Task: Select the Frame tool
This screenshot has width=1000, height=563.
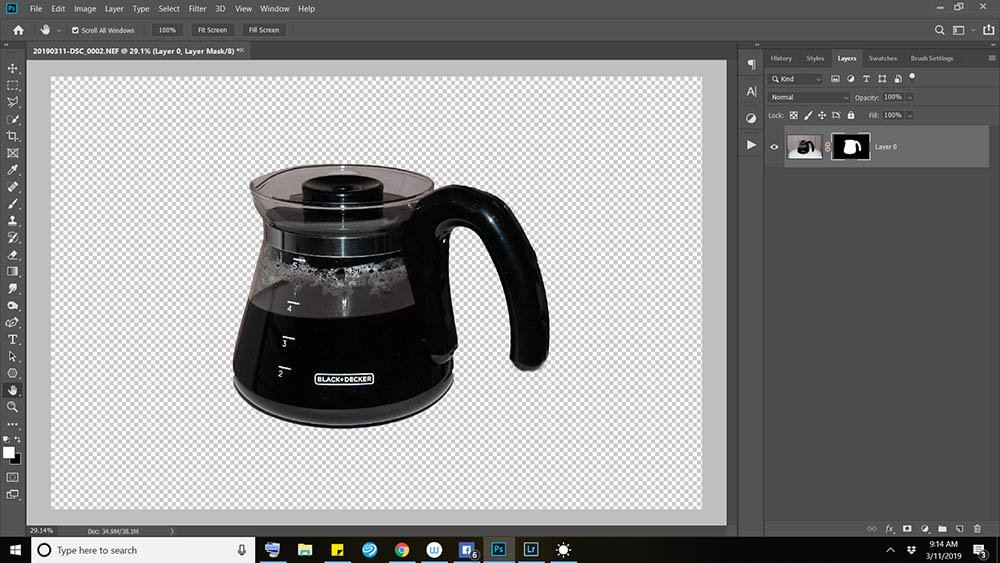Action: [12, 153]
